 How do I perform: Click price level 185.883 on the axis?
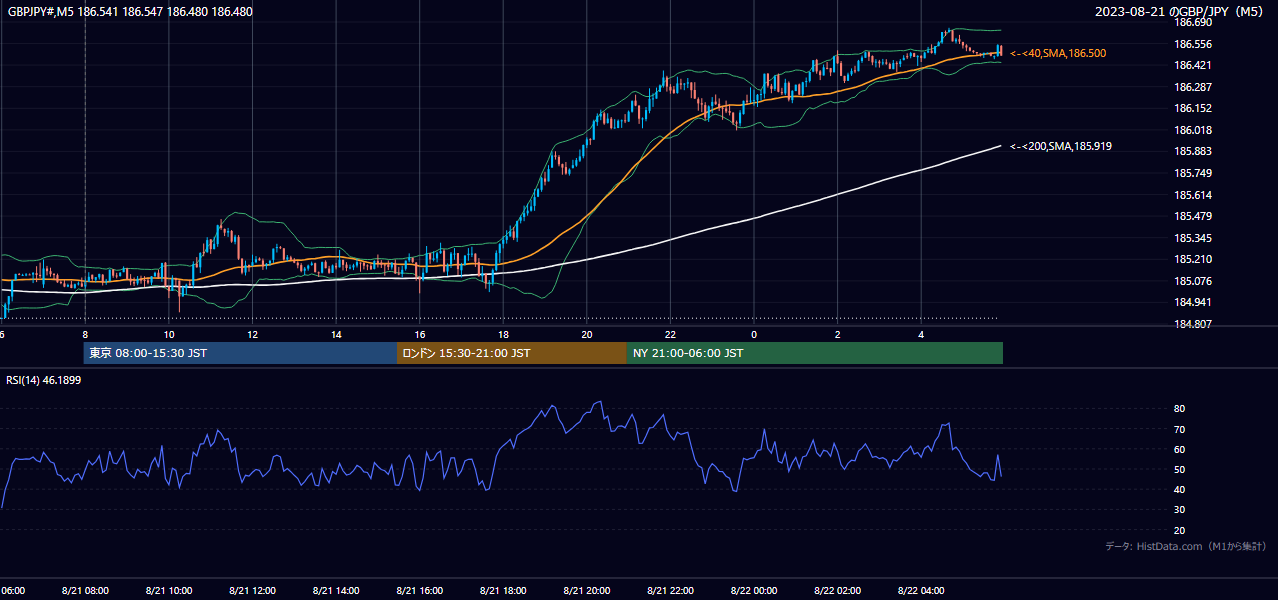(x=1193, y=151)
